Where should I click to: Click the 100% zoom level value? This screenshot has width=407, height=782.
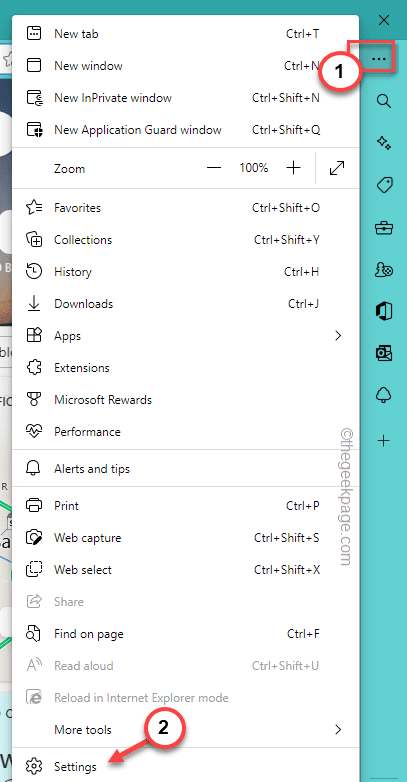point(253,168)
